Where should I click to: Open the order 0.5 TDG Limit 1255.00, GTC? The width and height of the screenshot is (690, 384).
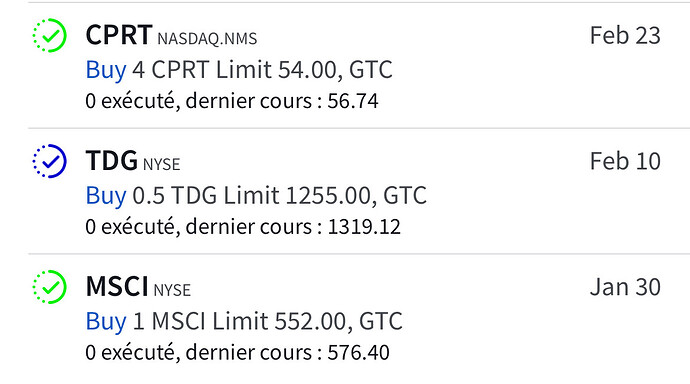279,196
